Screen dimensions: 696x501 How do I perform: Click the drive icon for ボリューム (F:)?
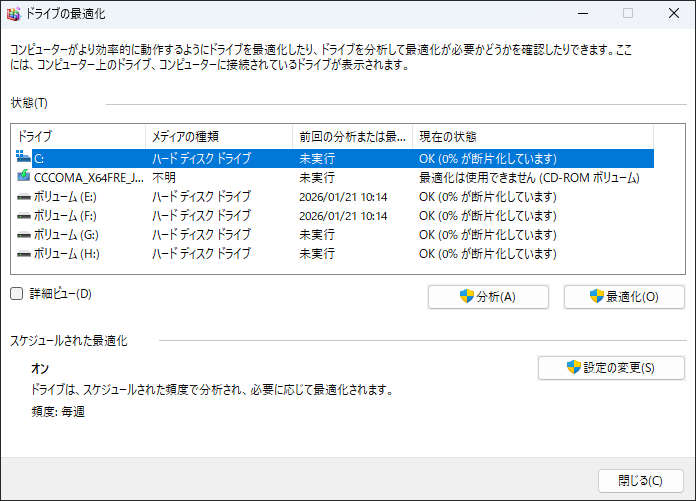(24, 216)
